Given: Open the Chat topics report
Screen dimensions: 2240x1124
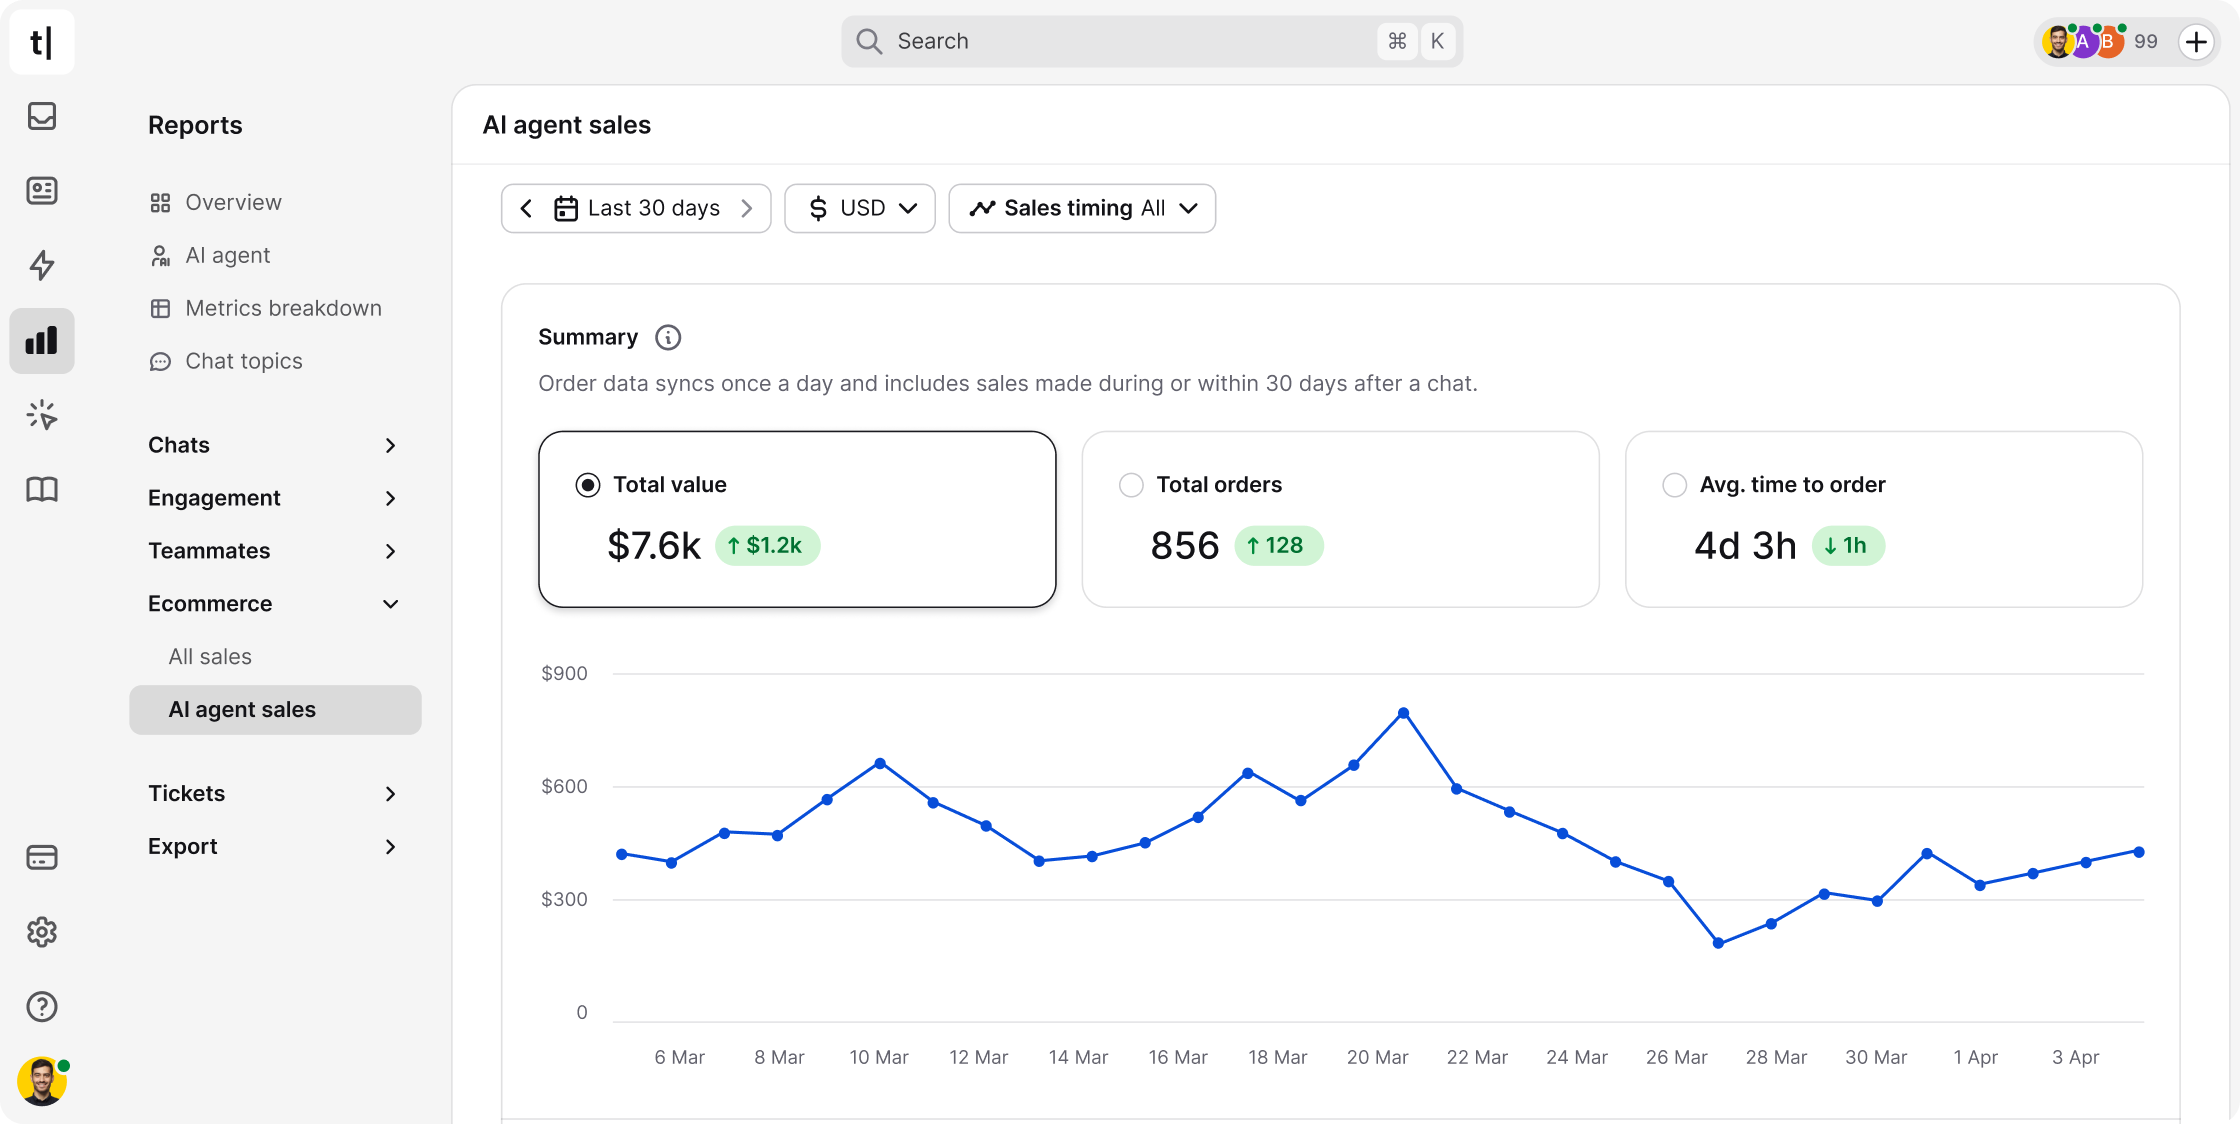Looking at the screenshot, I should click(x=243, y=361).
